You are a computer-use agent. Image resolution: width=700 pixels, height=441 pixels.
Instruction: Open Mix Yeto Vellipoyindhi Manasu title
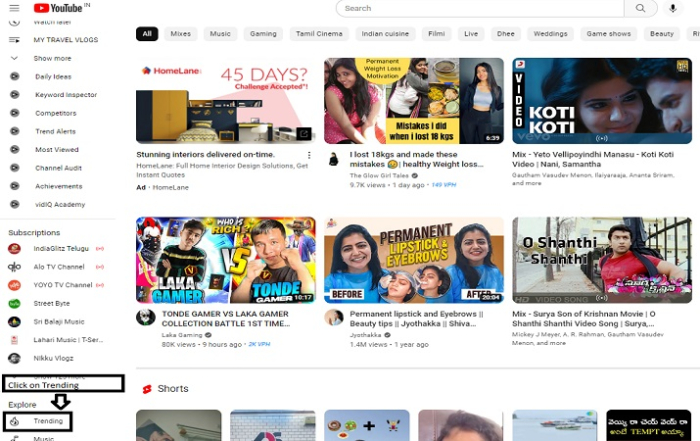pyautogui.click(x=593, y=159)
